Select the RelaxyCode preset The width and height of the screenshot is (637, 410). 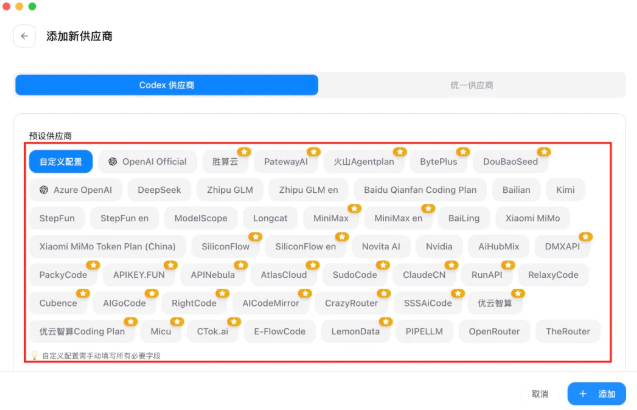coord(553,275)
